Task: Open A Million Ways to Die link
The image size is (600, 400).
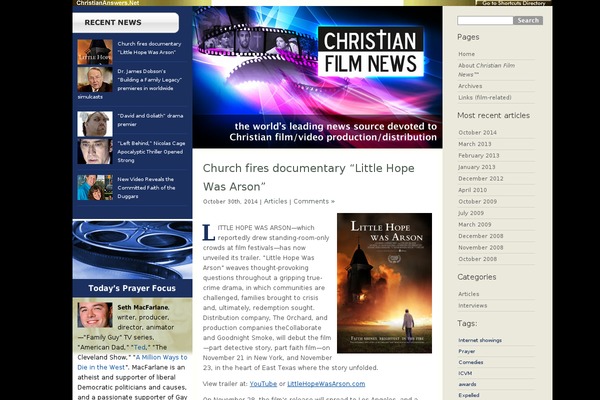Action: click(132, 362)
